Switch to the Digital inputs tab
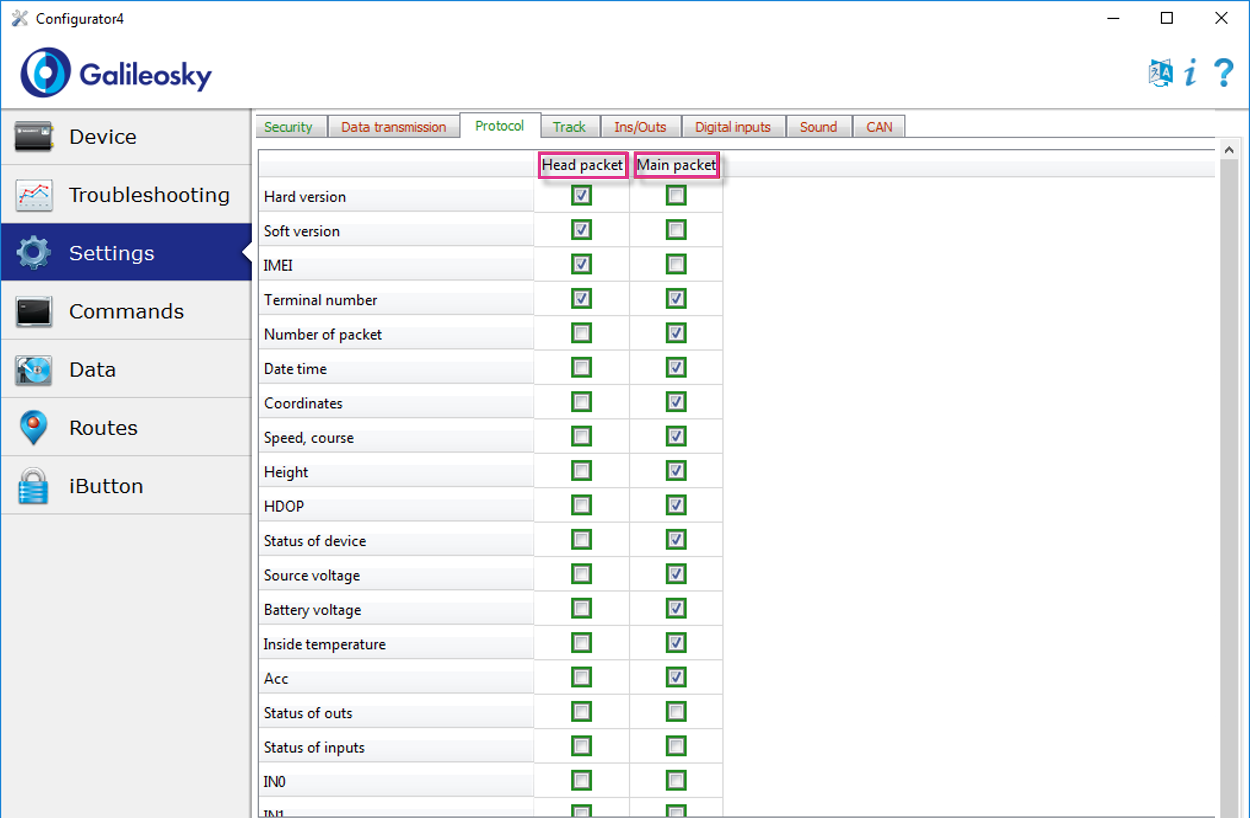The height and width of the screenshot is (818, 1254). 733,127
